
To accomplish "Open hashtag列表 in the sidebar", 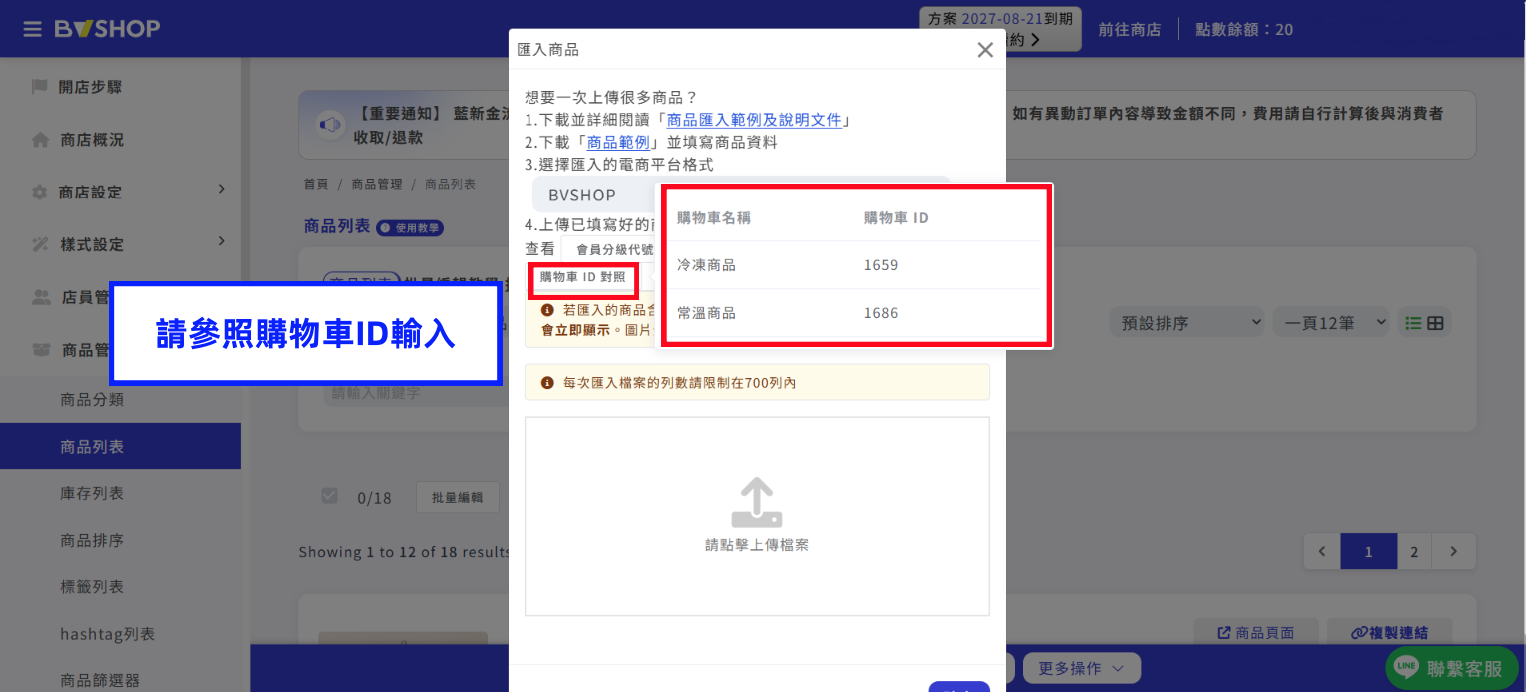I will coord(107,634).
